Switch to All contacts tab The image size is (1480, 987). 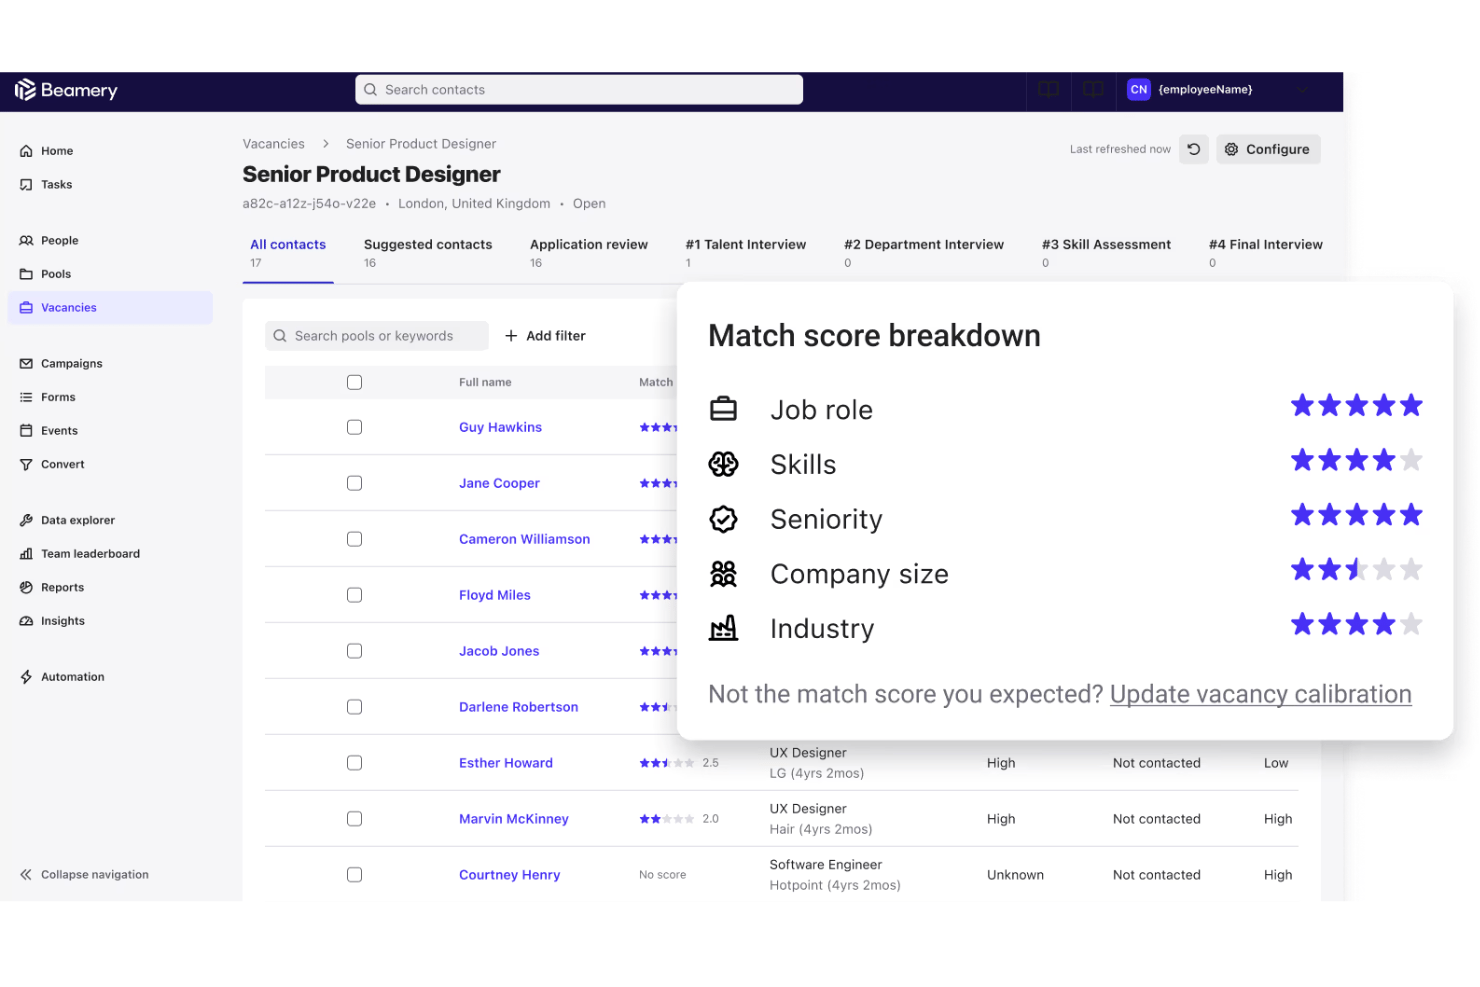click(x=288, y=254)
